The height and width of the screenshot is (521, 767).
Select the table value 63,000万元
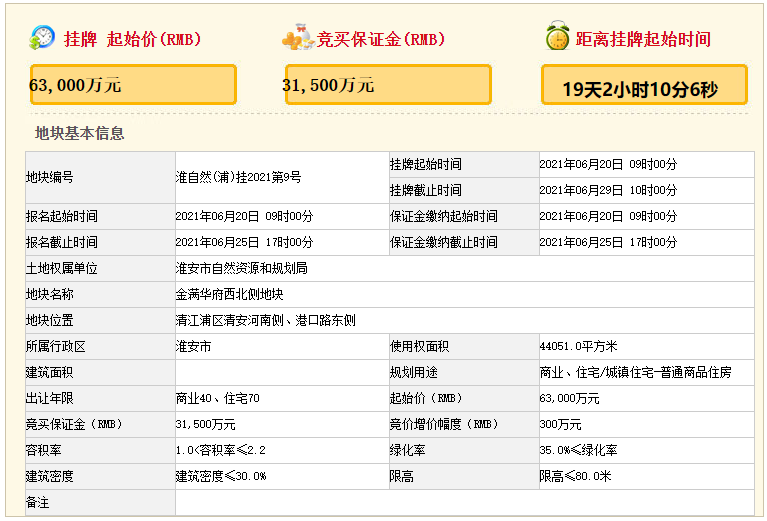569,398
